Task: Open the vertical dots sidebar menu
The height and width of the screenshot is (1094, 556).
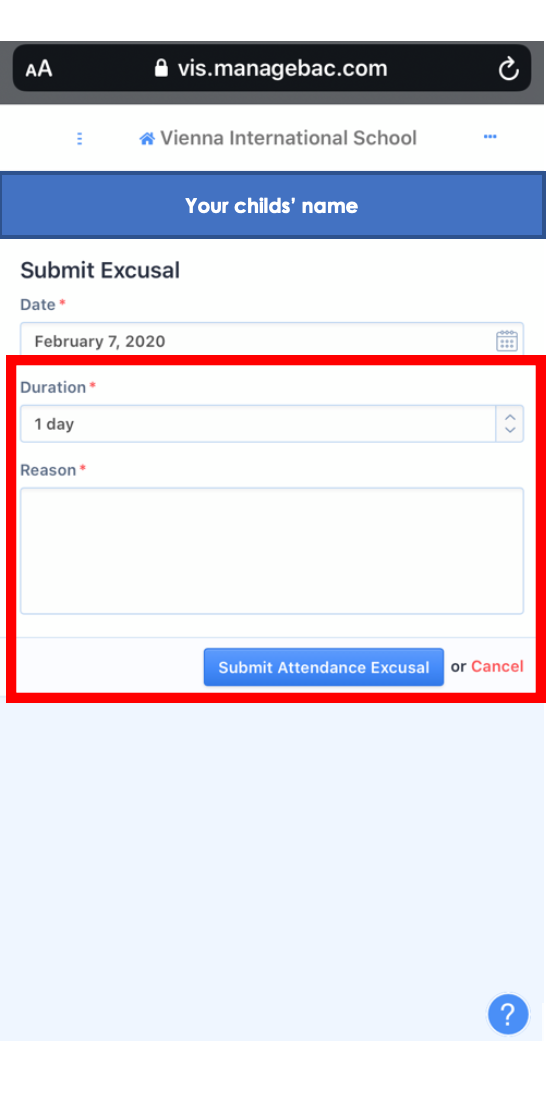Action: coord(79,138)
